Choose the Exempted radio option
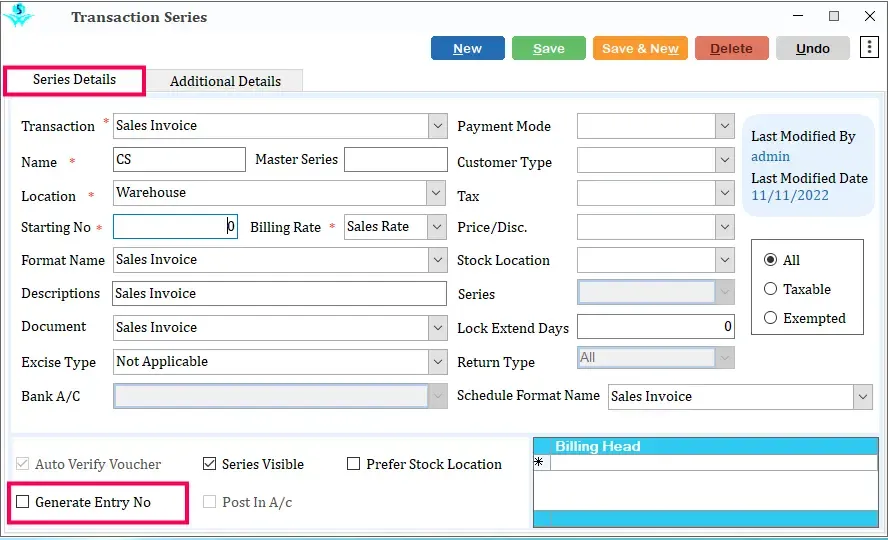The height and width of the screenshot is (540, 888). coord(770,318)
